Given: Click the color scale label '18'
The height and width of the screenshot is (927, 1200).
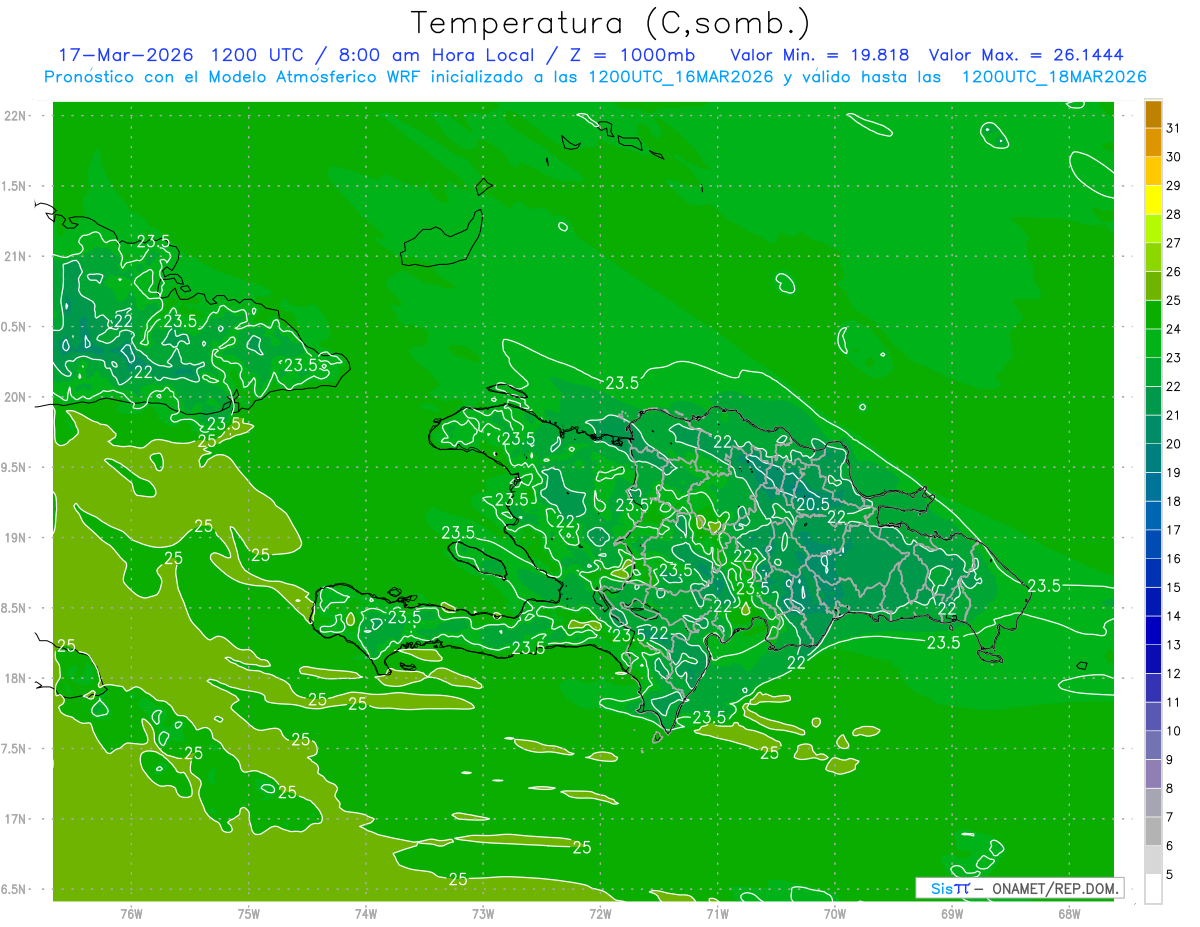Looking at the screenshot, I should [1174, 501].
